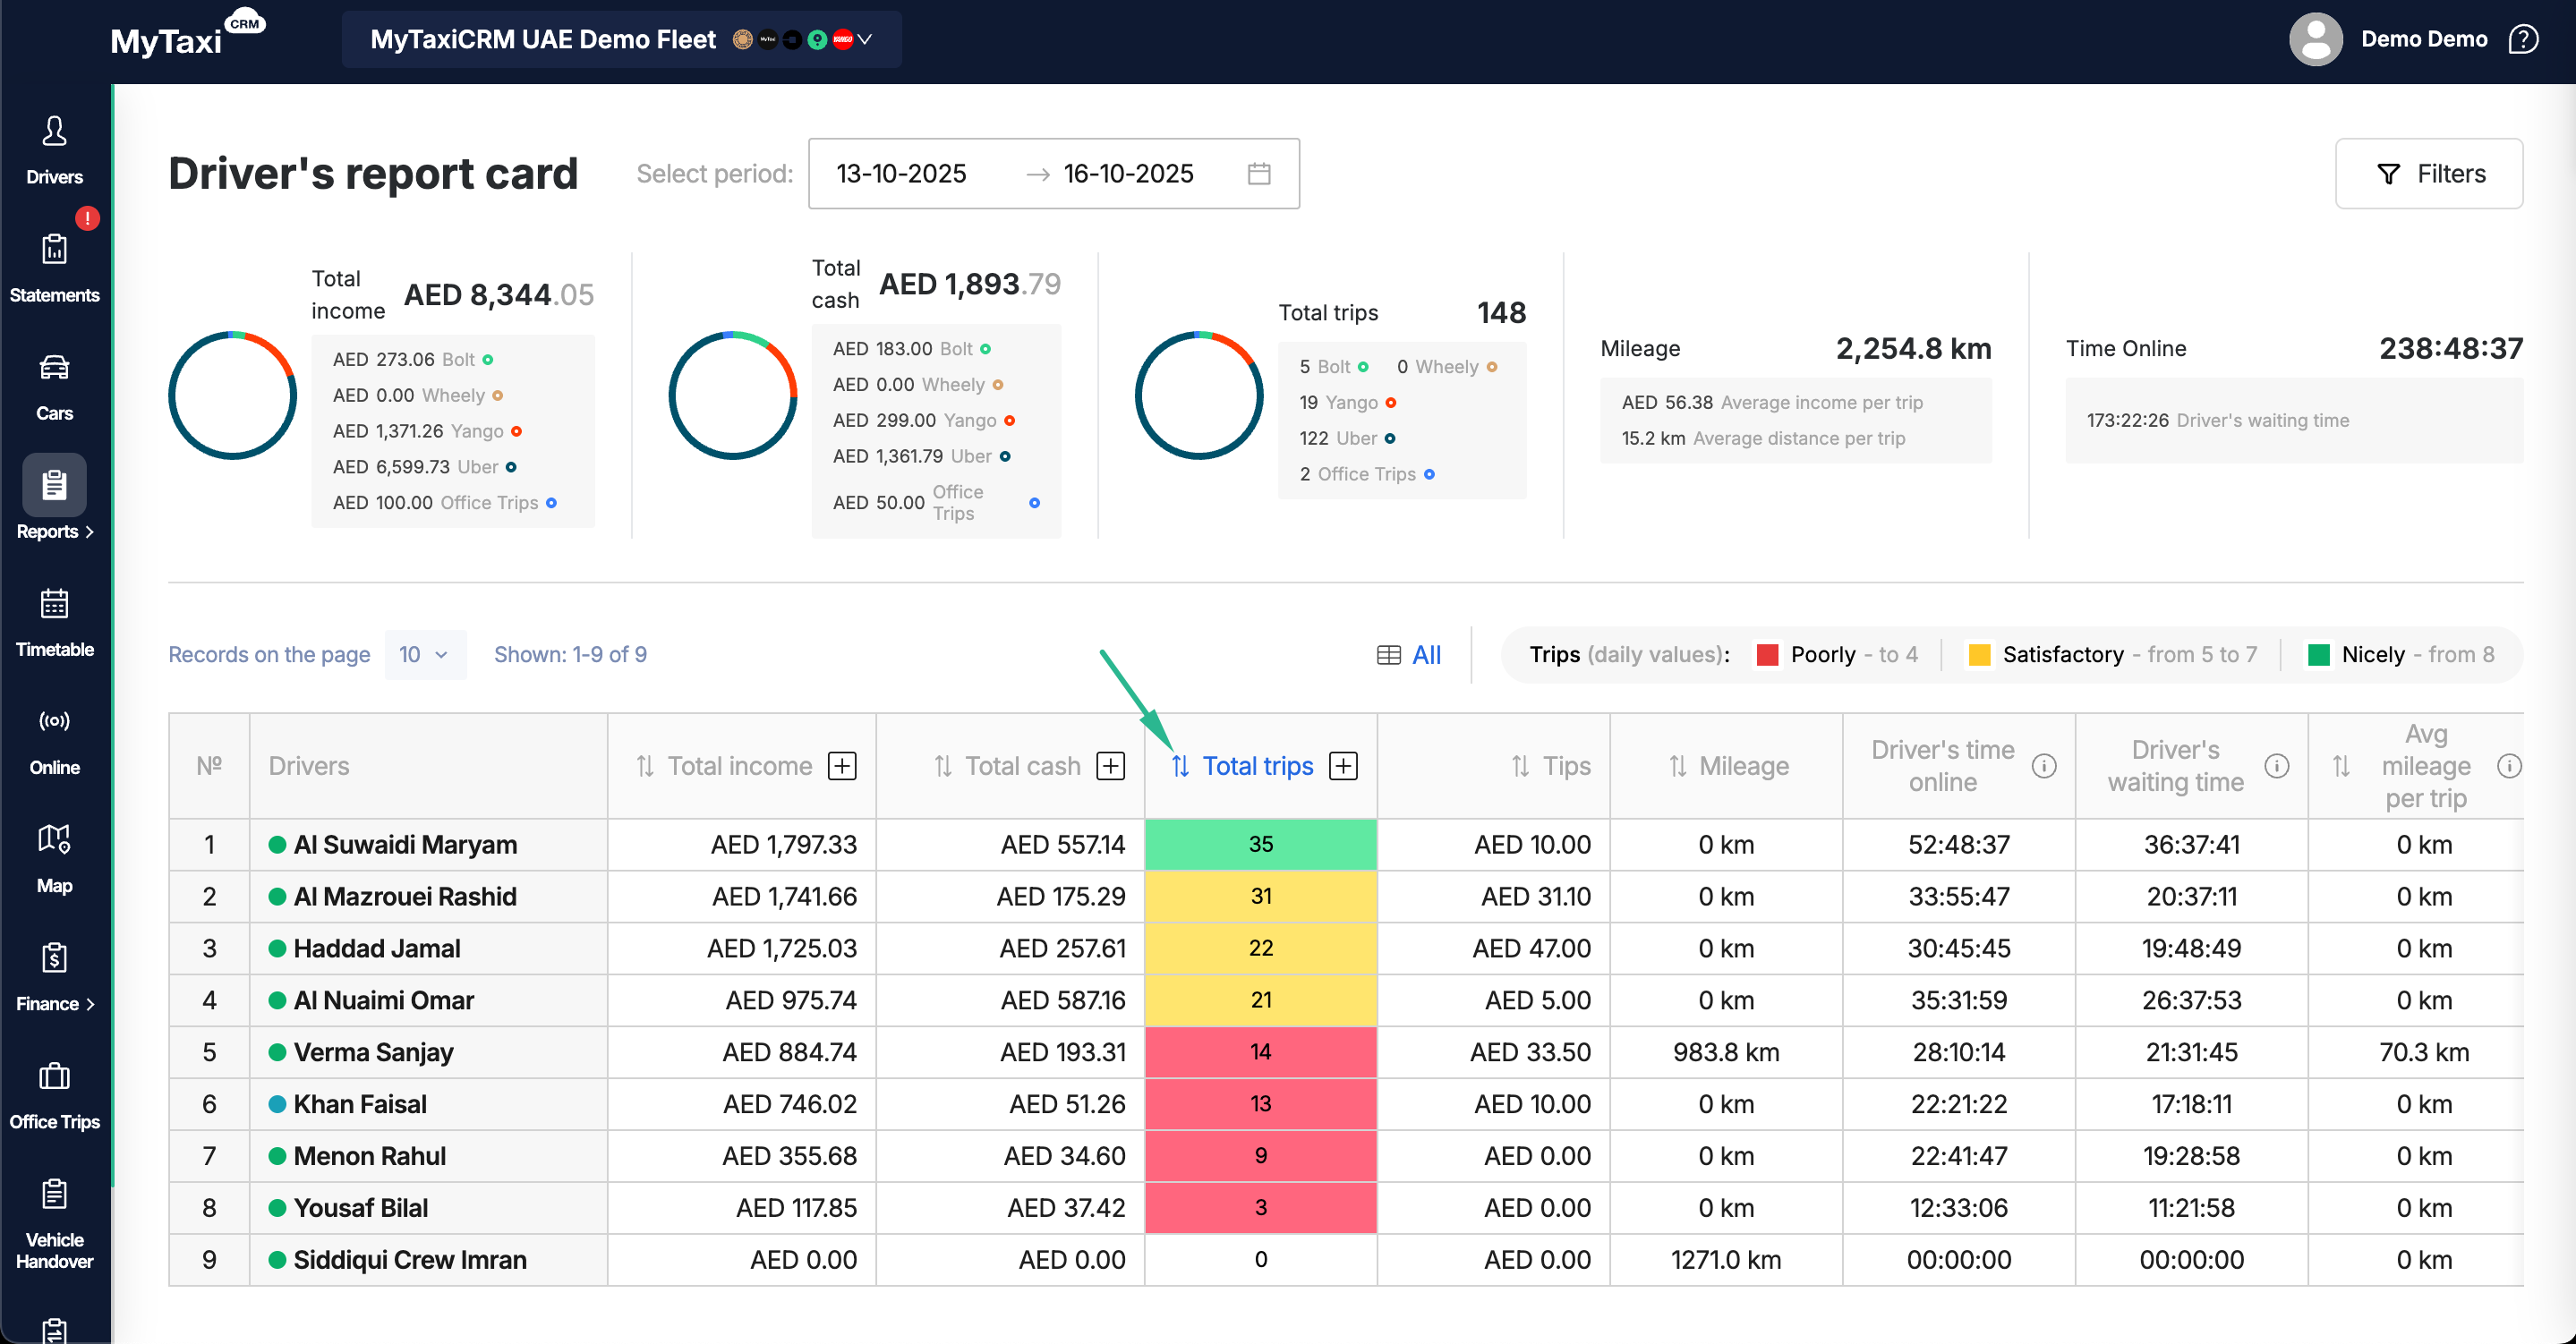Image resolution: width=2576 pixels, height=1344 pixels.
Task: Open the Online broadcast icon
Action: (54, 721)
